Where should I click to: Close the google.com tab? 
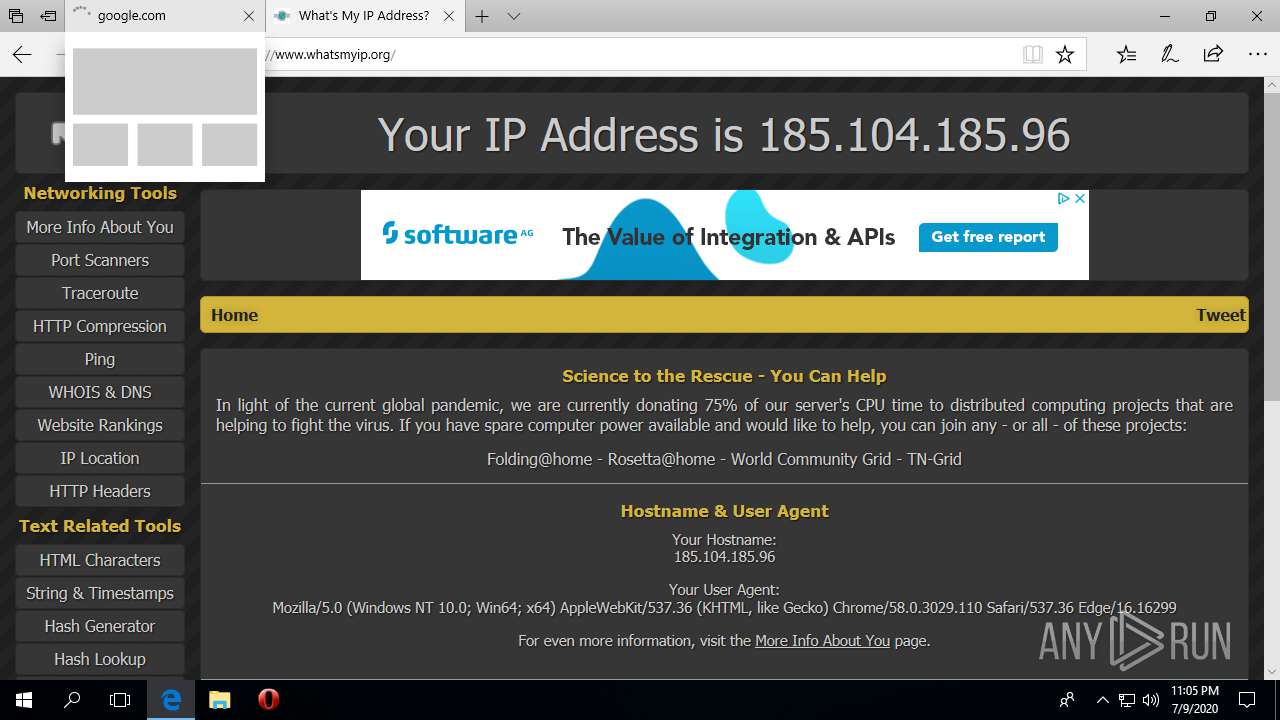click(249, 16)
